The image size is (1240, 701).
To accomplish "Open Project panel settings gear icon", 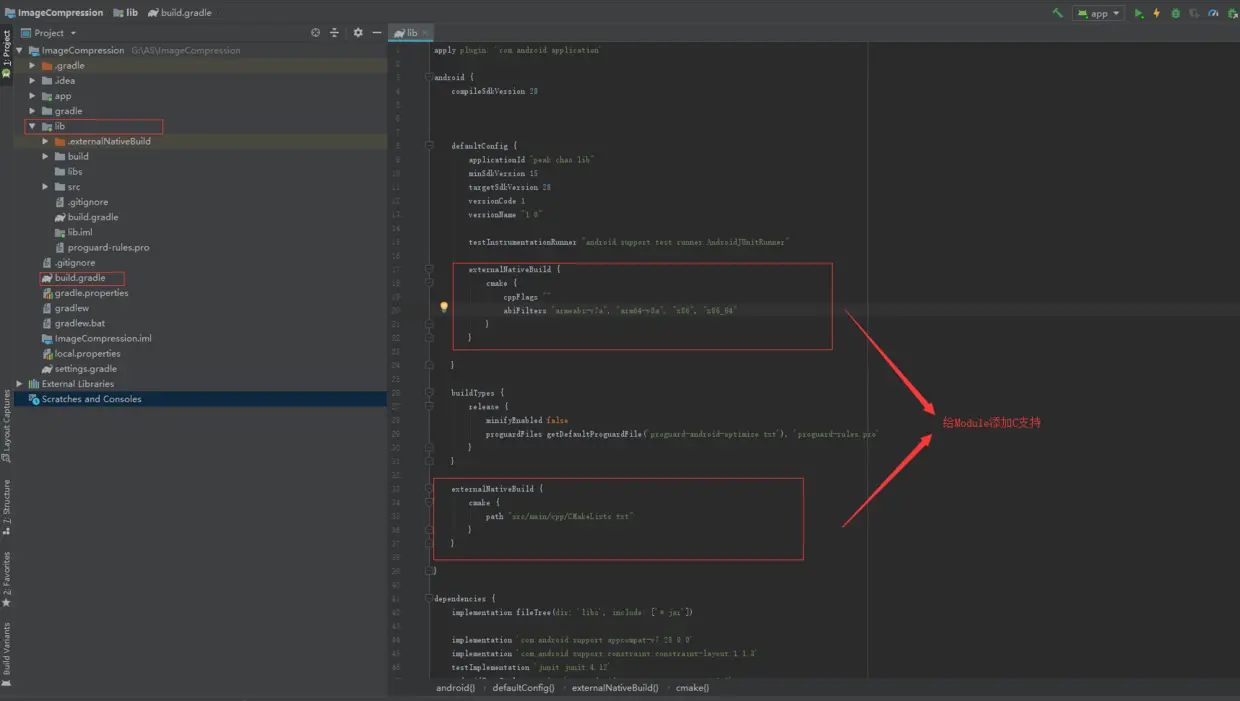I will 358,33.
